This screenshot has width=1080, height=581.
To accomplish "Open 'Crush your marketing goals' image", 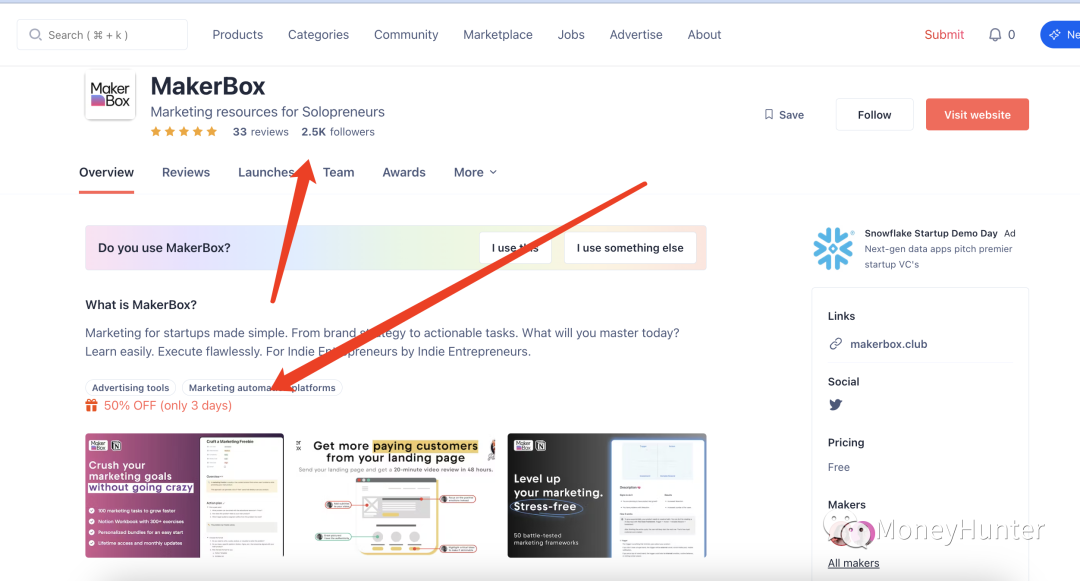I will [x=185, y=495].
